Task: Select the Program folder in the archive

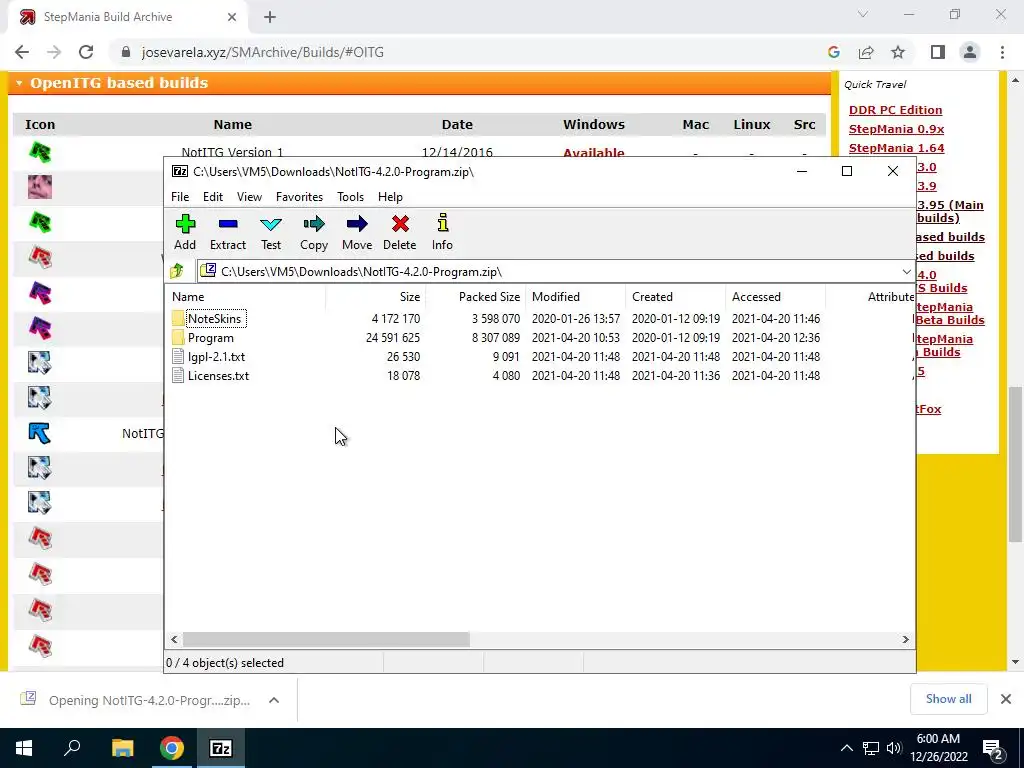Action: (x=210, y=338)
